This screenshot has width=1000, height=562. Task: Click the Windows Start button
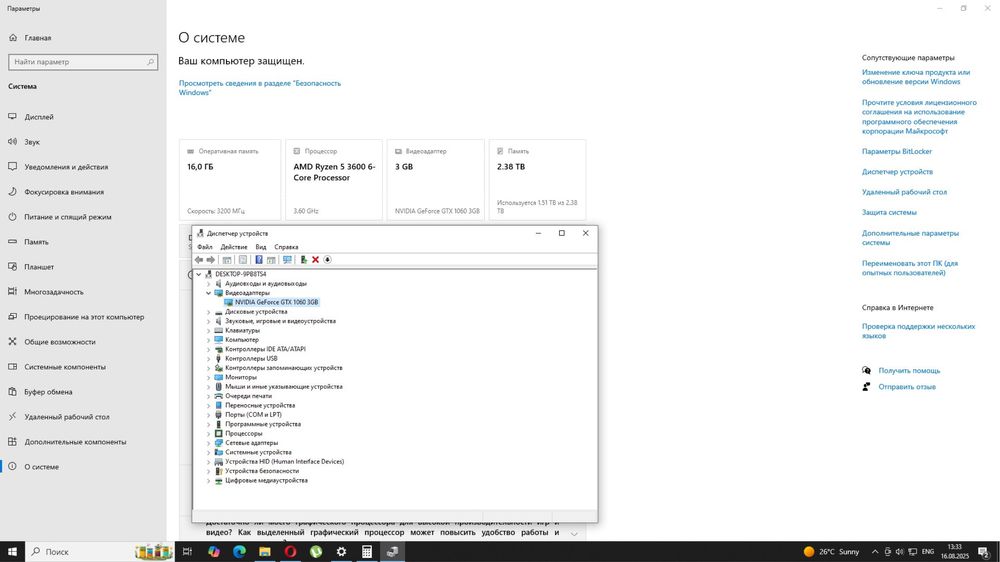coord(12,552)
